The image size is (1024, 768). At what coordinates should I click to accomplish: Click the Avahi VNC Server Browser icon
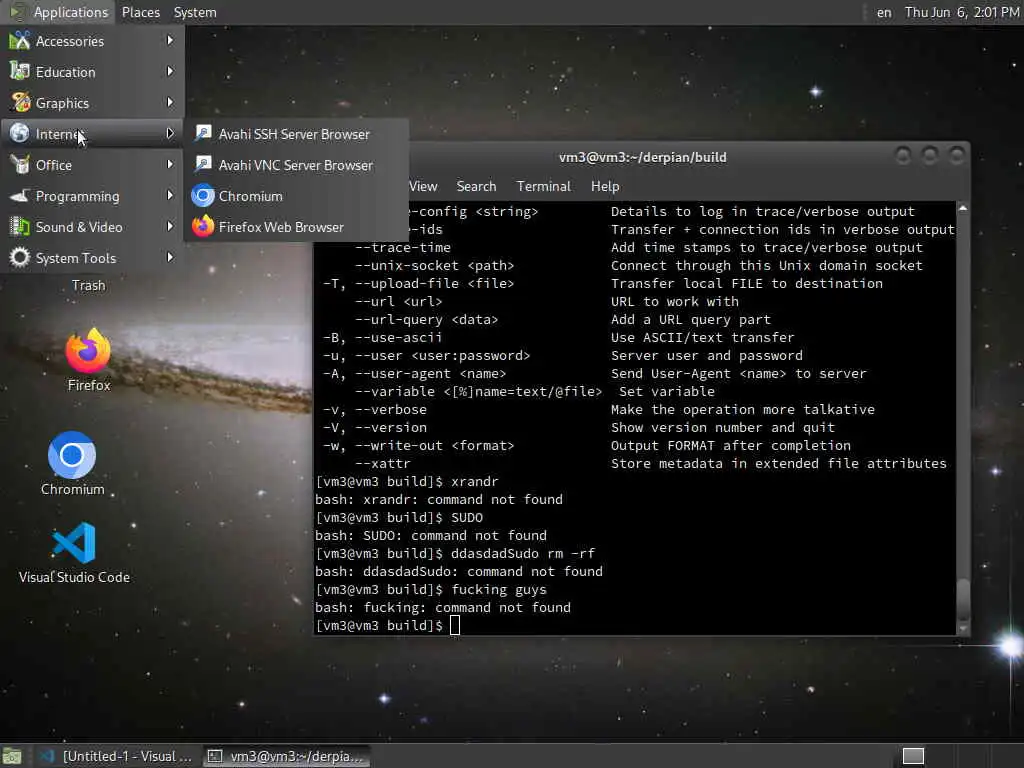tap(203, 165)
